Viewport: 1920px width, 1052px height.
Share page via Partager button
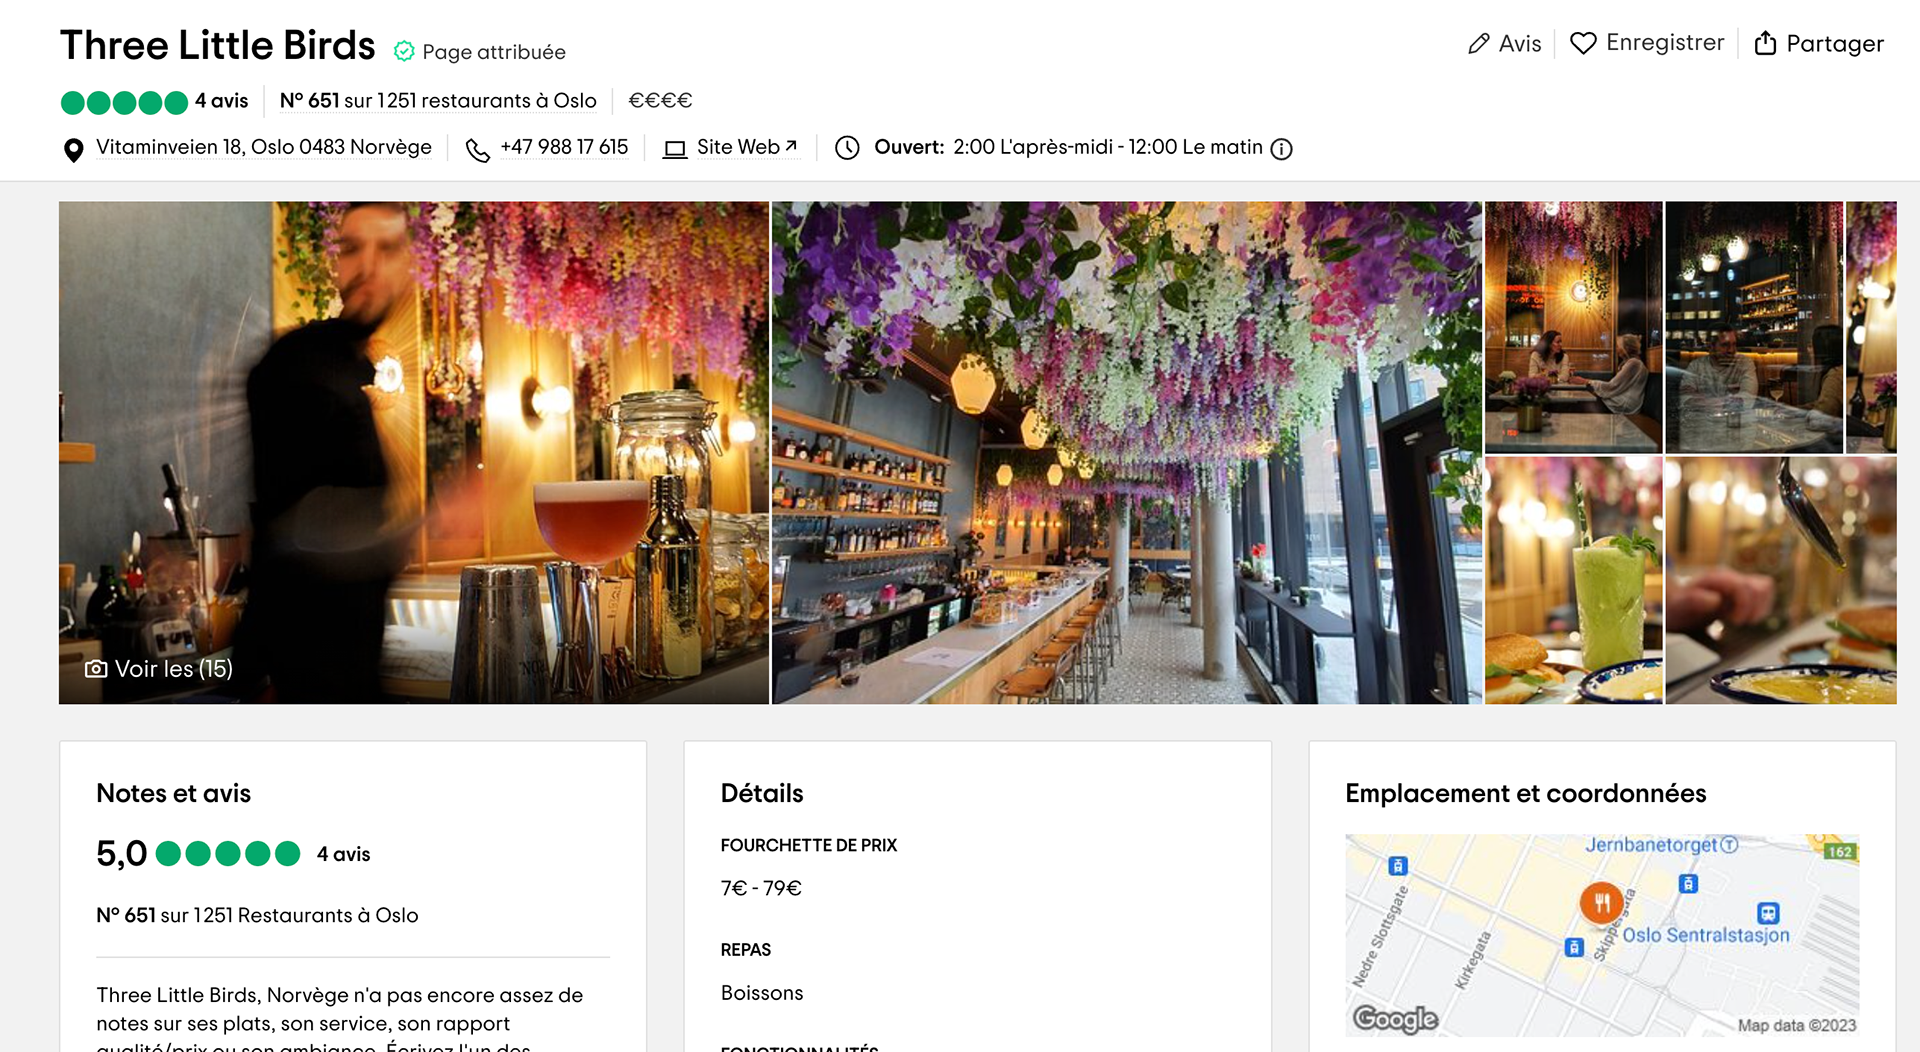click(x=1819, y=43)
